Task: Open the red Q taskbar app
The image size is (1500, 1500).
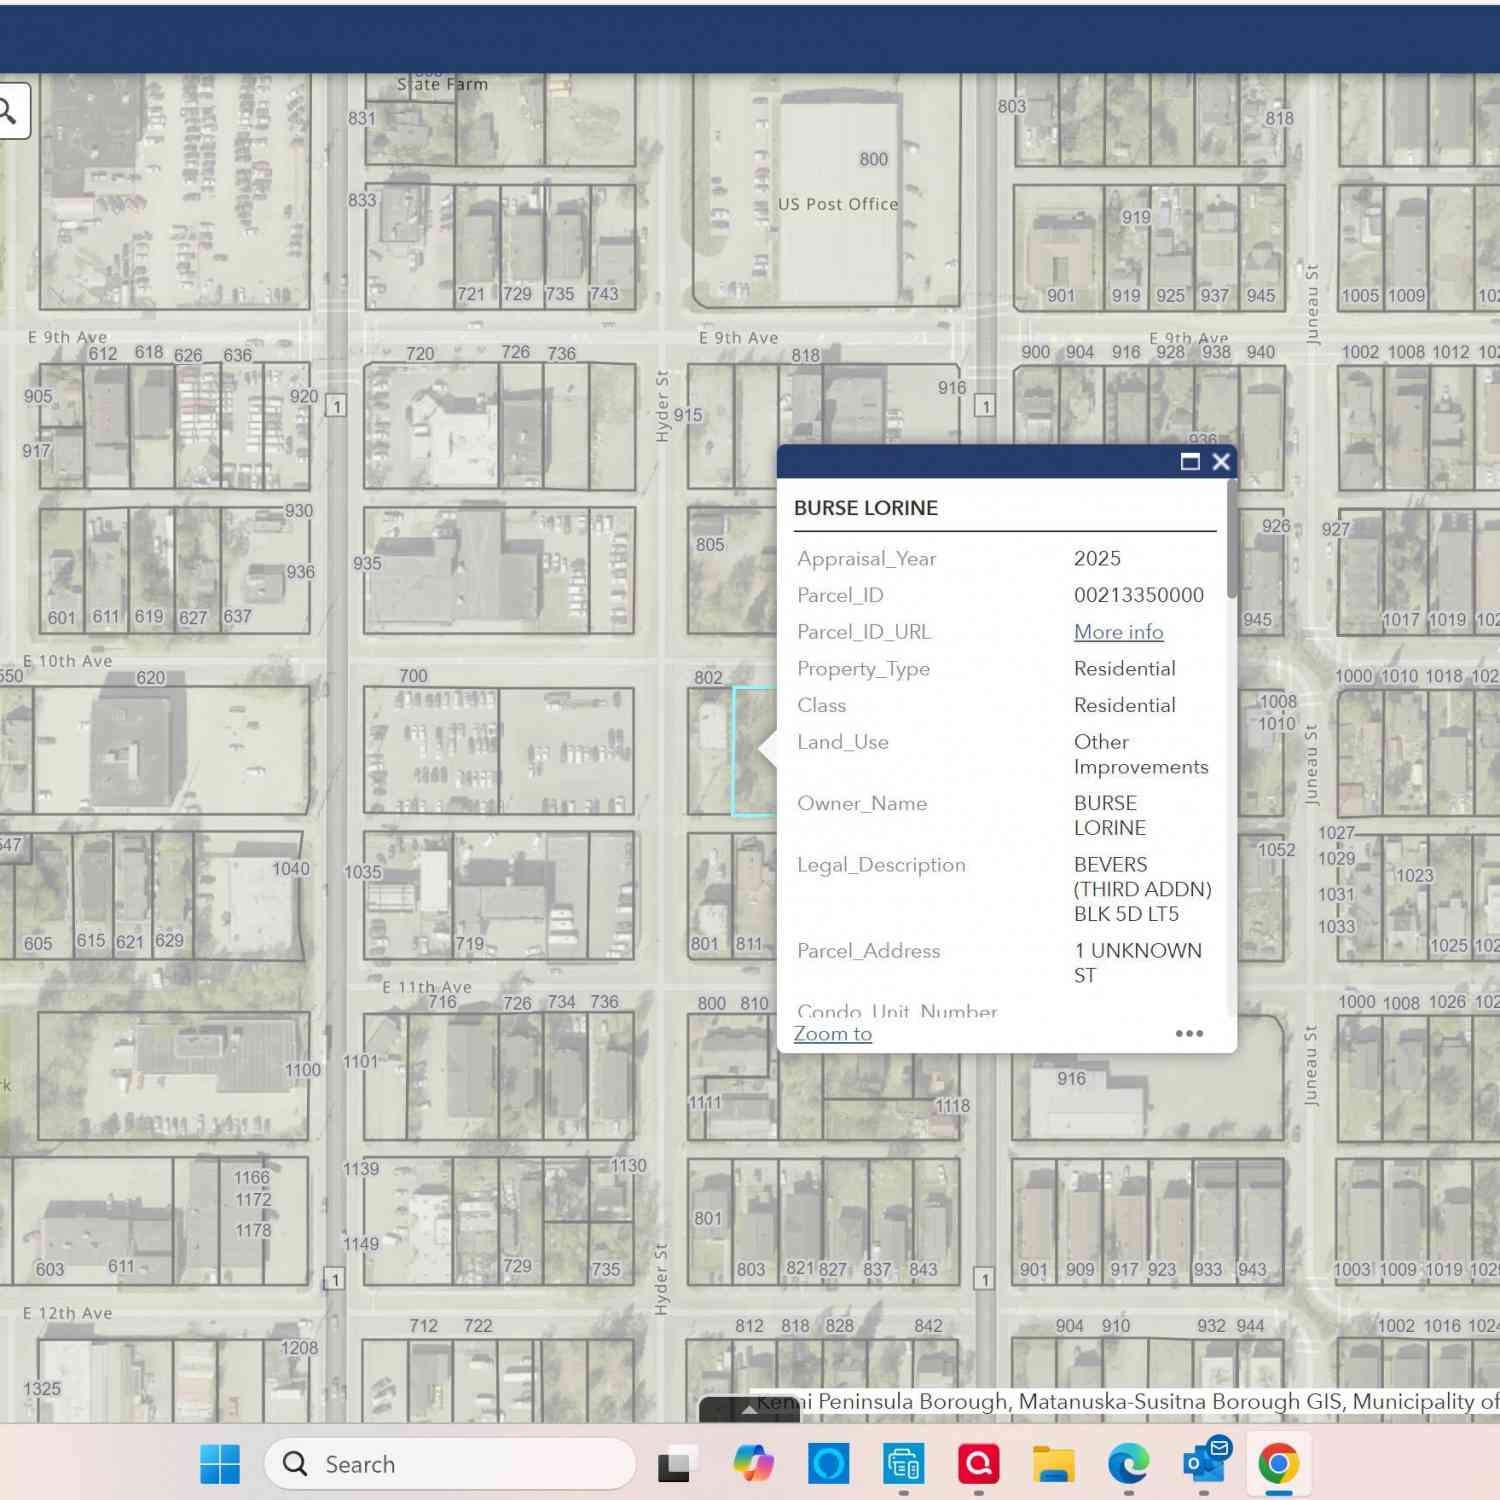Action: point(978,1464)
